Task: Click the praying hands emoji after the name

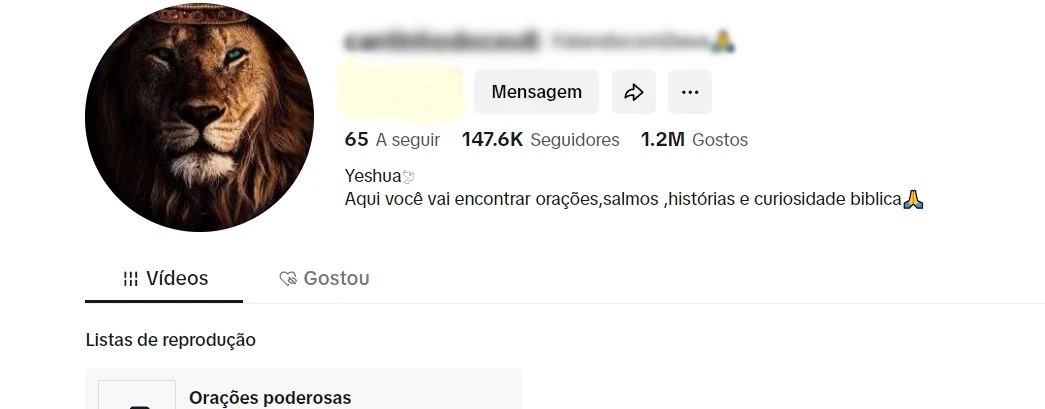Action: pyautogui.click(x=722, y=41)
